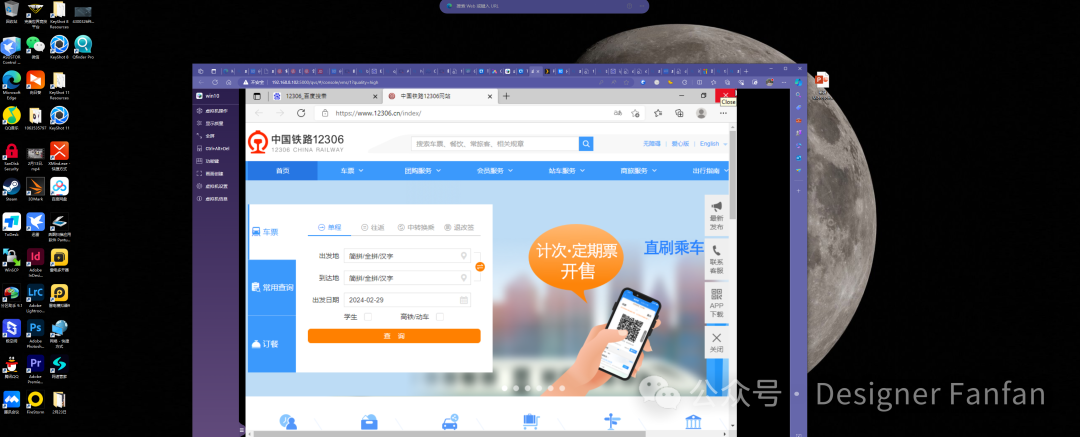Image resolution: width=1080 pixels, height=437 pixels.
Task: Click the orange swap stations icon
Action: click(x=480, y=267)
